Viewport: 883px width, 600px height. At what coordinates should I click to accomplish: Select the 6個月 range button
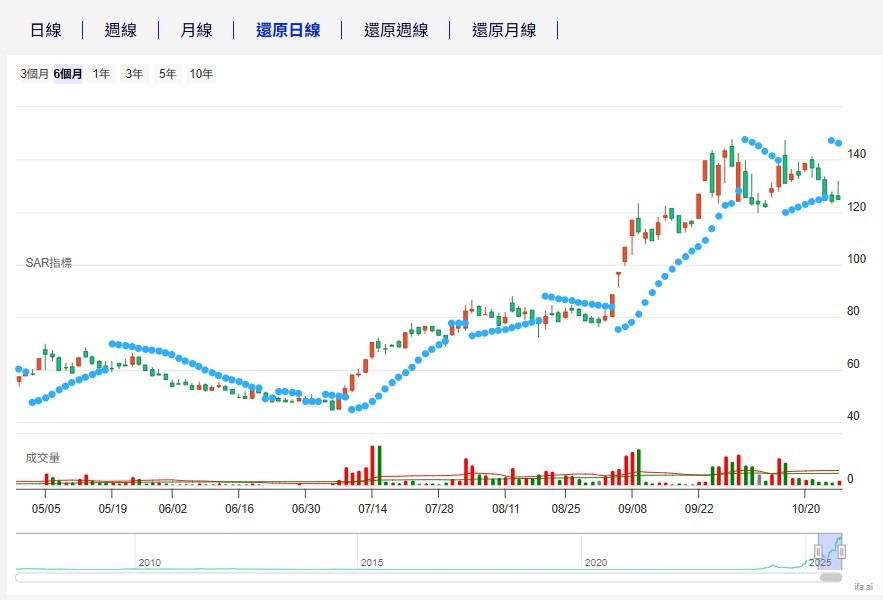point(68,74)
